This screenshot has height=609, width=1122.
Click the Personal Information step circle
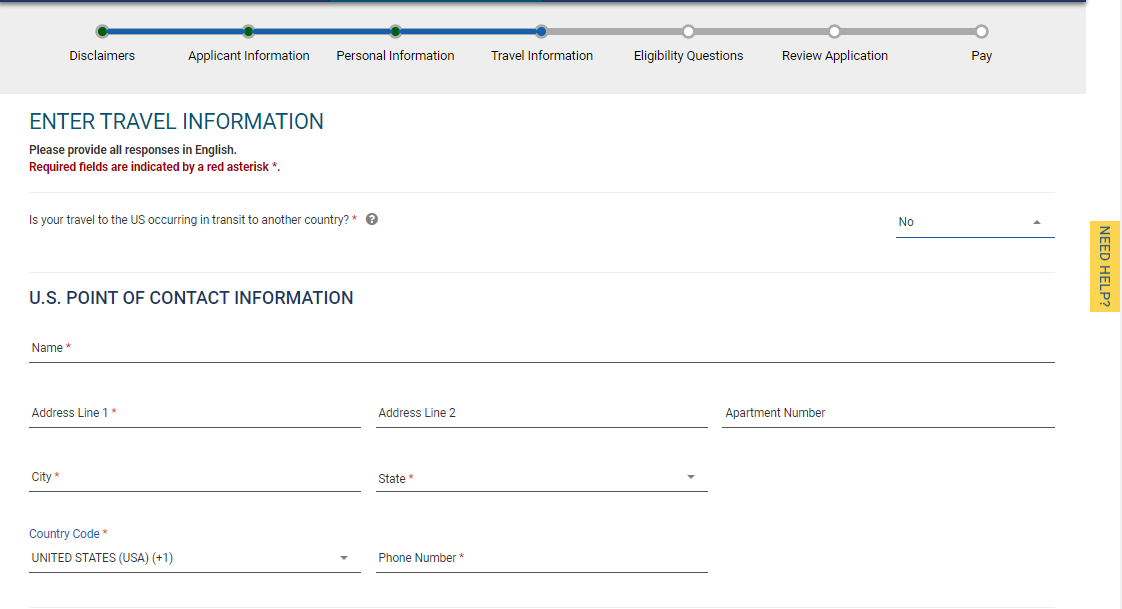click(x=395, y=32)
